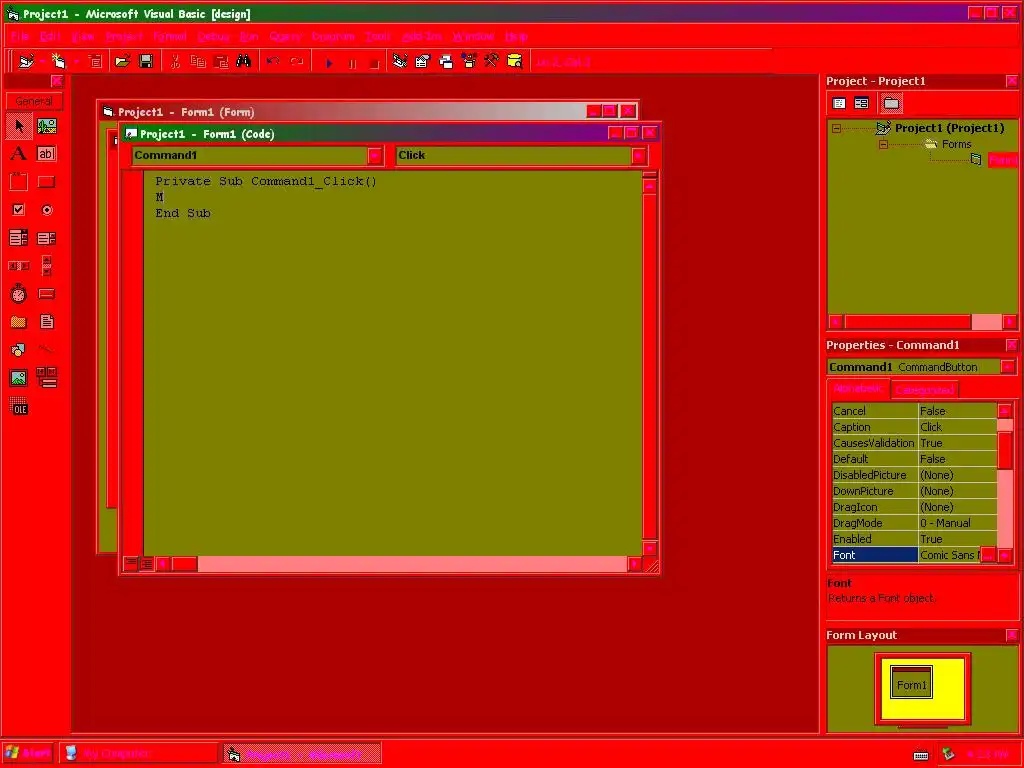Click the Form1 preview in Form Layout
The height and width of the screenshot is (768, 1024).
[912, 683]
